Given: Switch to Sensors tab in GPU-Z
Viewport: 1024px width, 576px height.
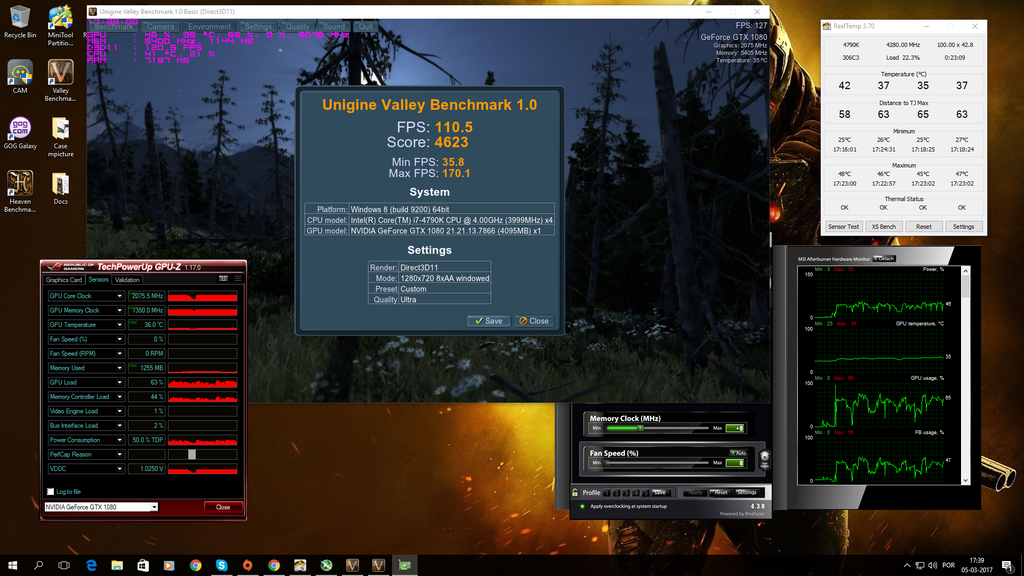Looking at the screenshot, I should click(98, 280).
